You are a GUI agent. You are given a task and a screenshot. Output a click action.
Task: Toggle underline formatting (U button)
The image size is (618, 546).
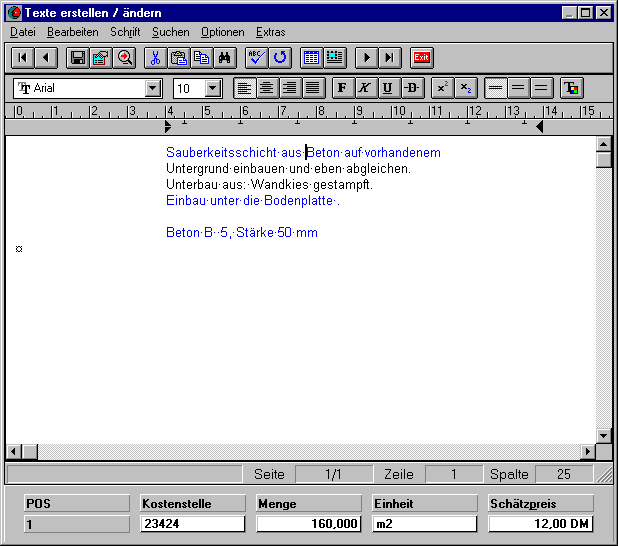click(388, 88)
